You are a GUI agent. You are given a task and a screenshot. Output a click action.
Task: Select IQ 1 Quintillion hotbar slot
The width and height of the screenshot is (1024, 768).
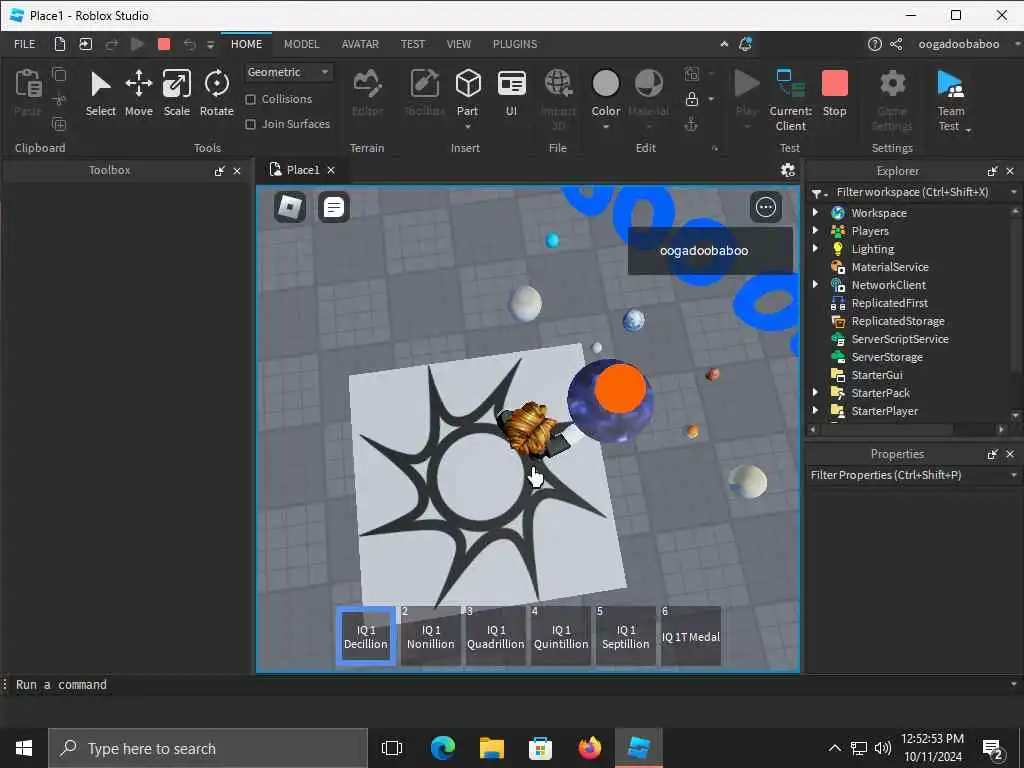pos(561,636)
